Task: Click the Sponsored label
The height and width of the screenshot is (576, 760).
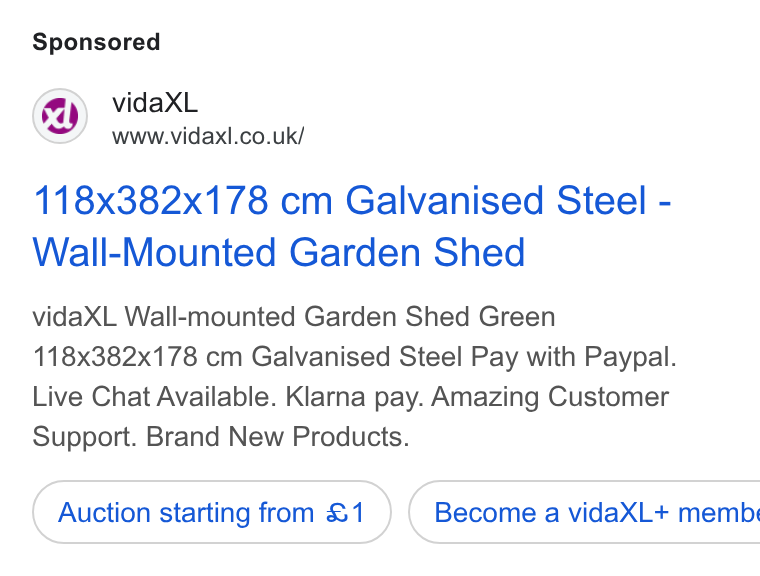Action: click(96, 42)
